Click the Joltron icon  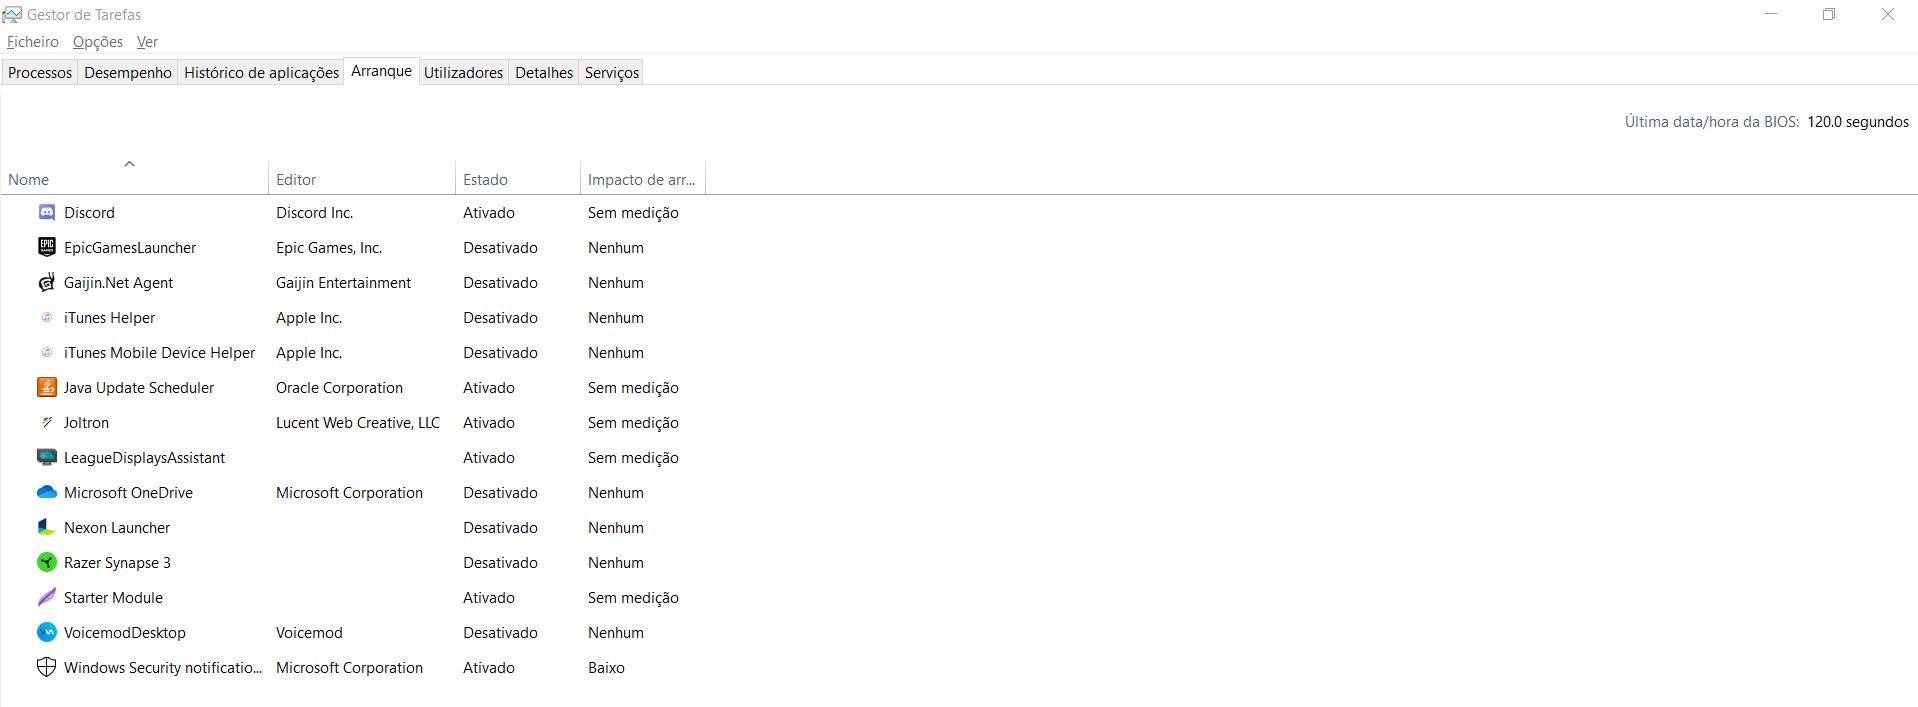46,422
